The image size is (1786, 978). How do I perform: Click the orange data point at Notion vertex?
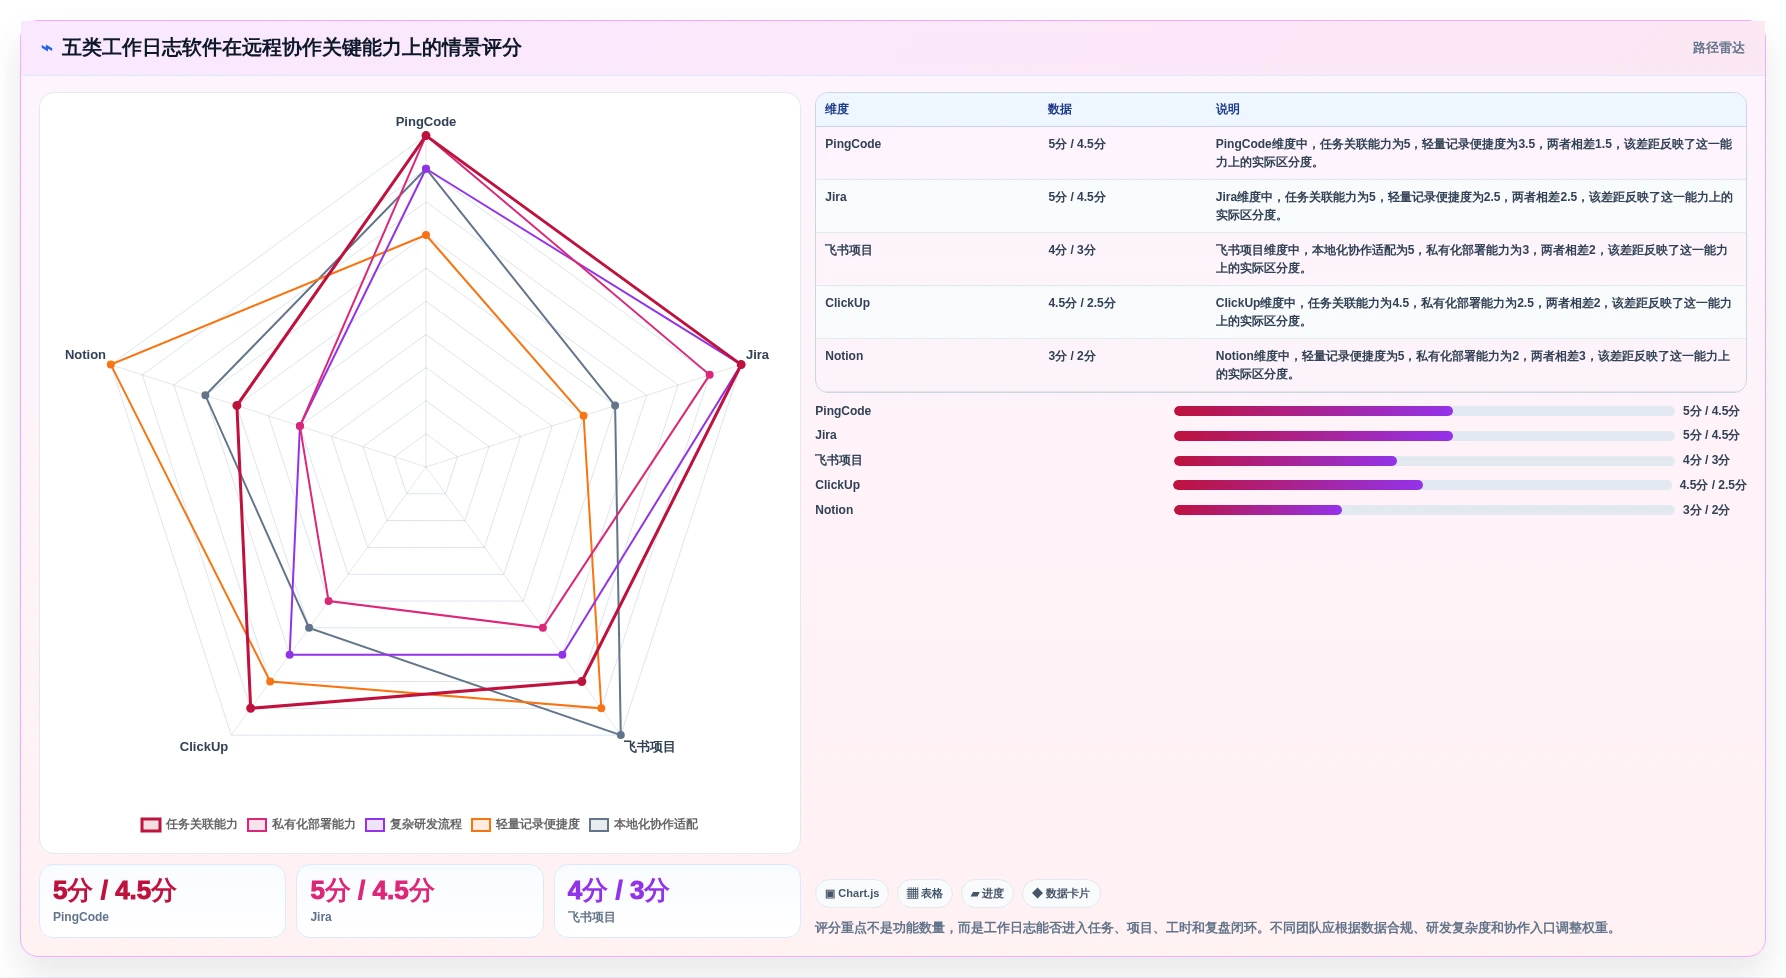pos(111,365)
